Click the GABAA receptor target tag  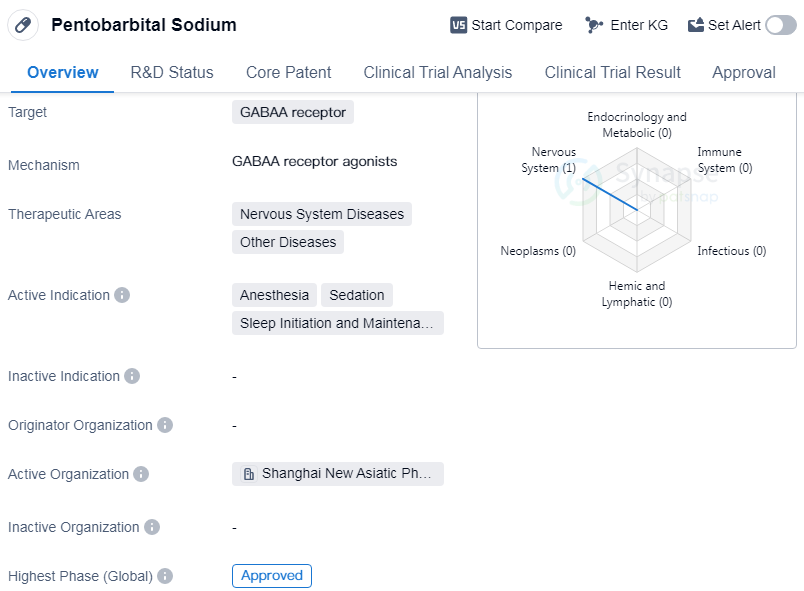(292, 112)
